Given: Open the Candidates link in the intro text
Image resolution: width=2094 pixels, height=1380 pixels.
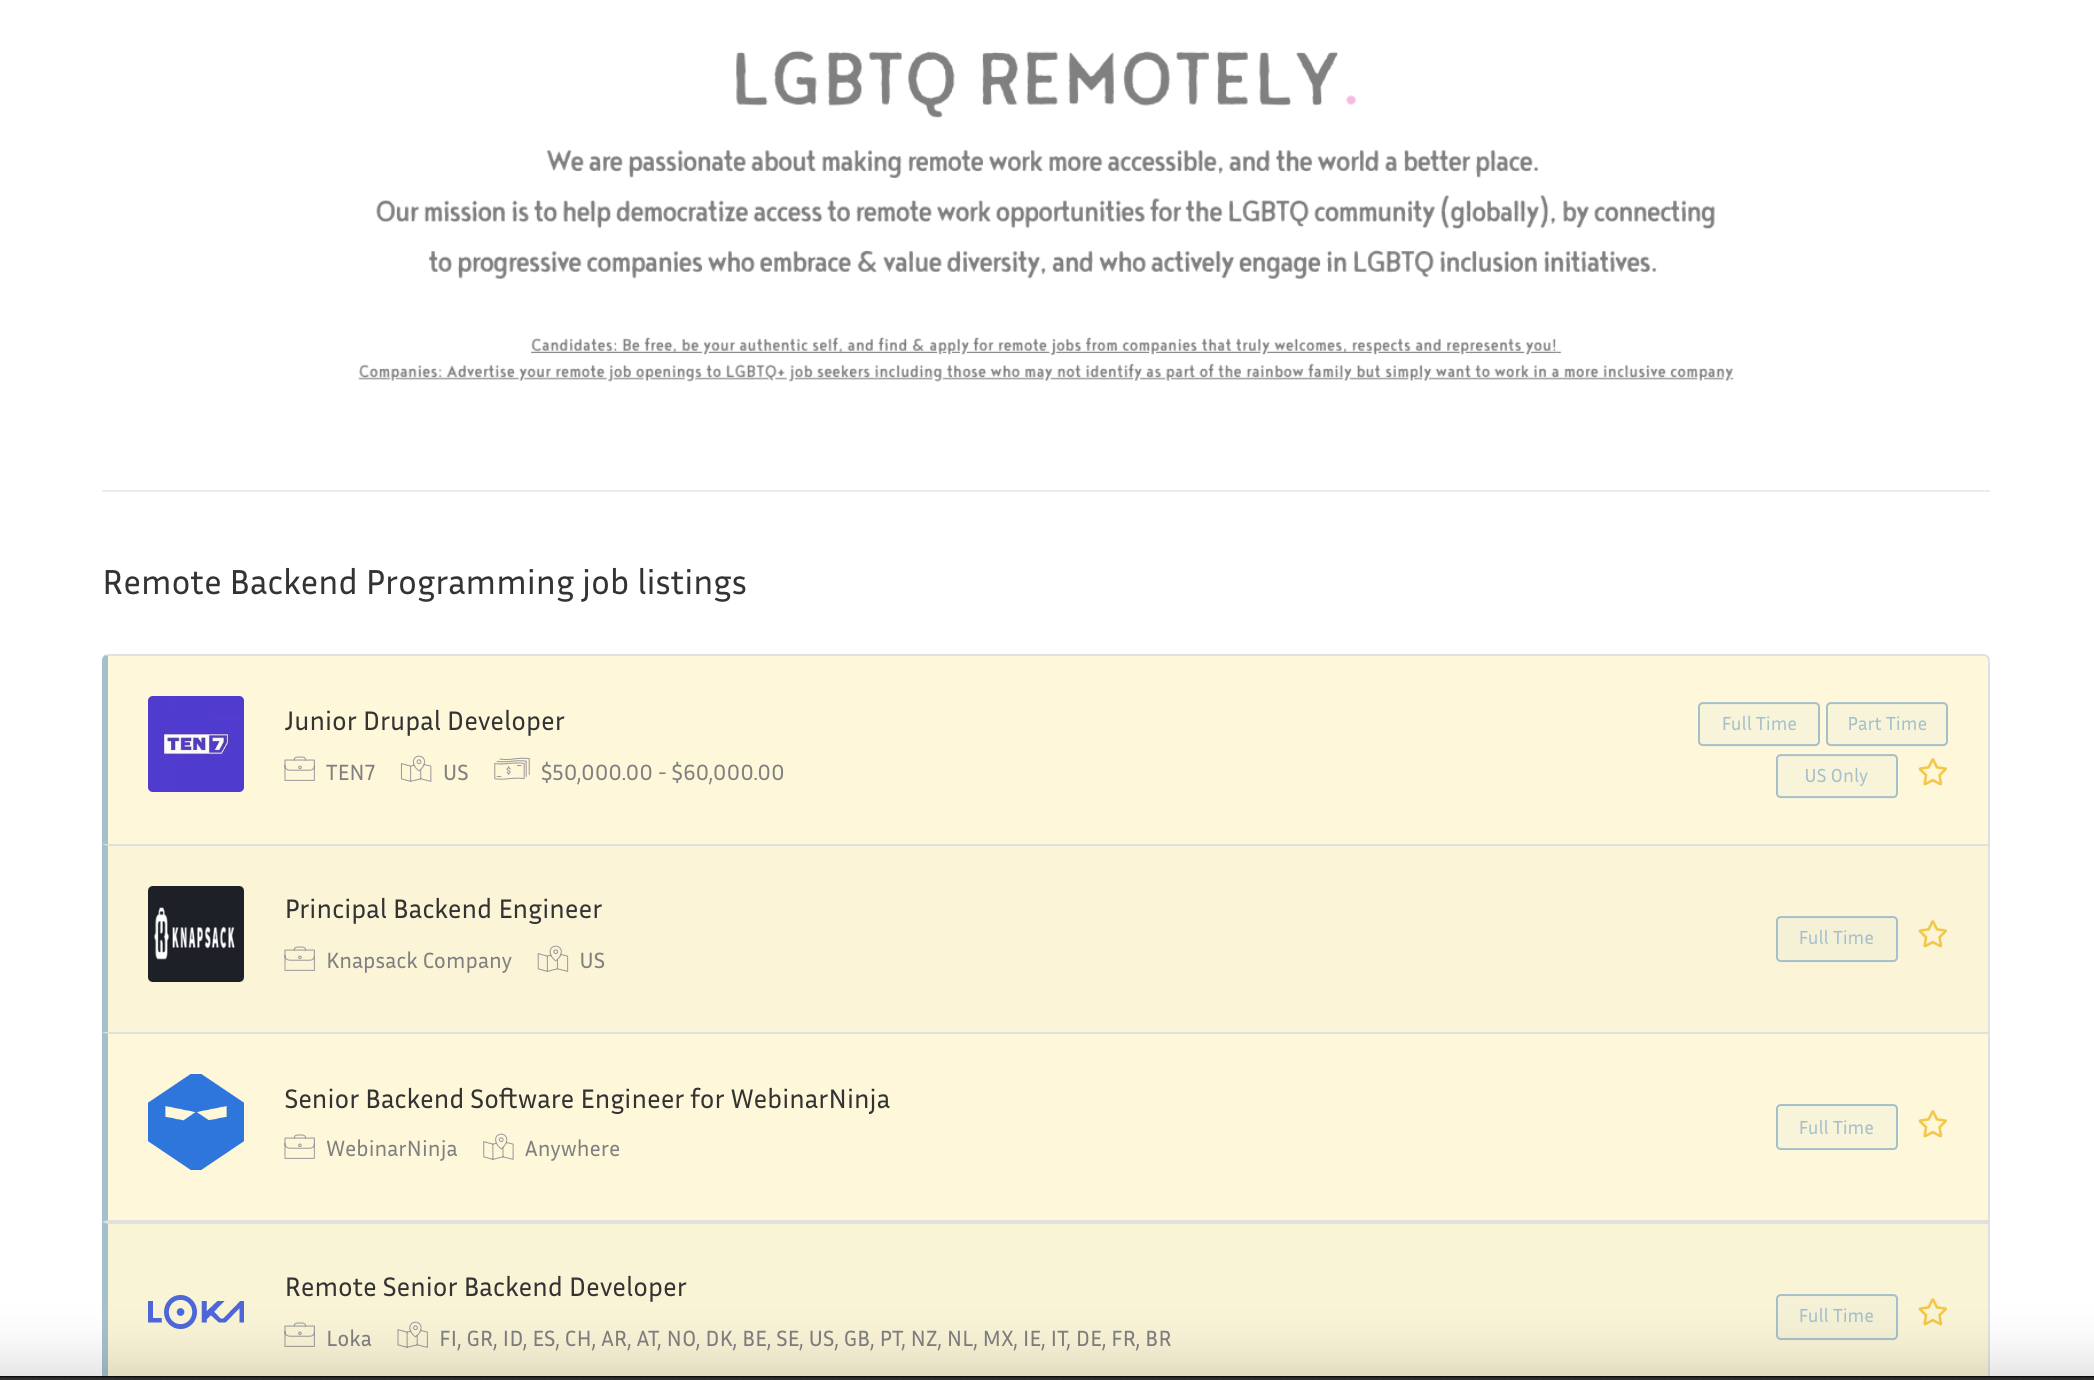Looking at the screenshot, I should (1044, 345).
